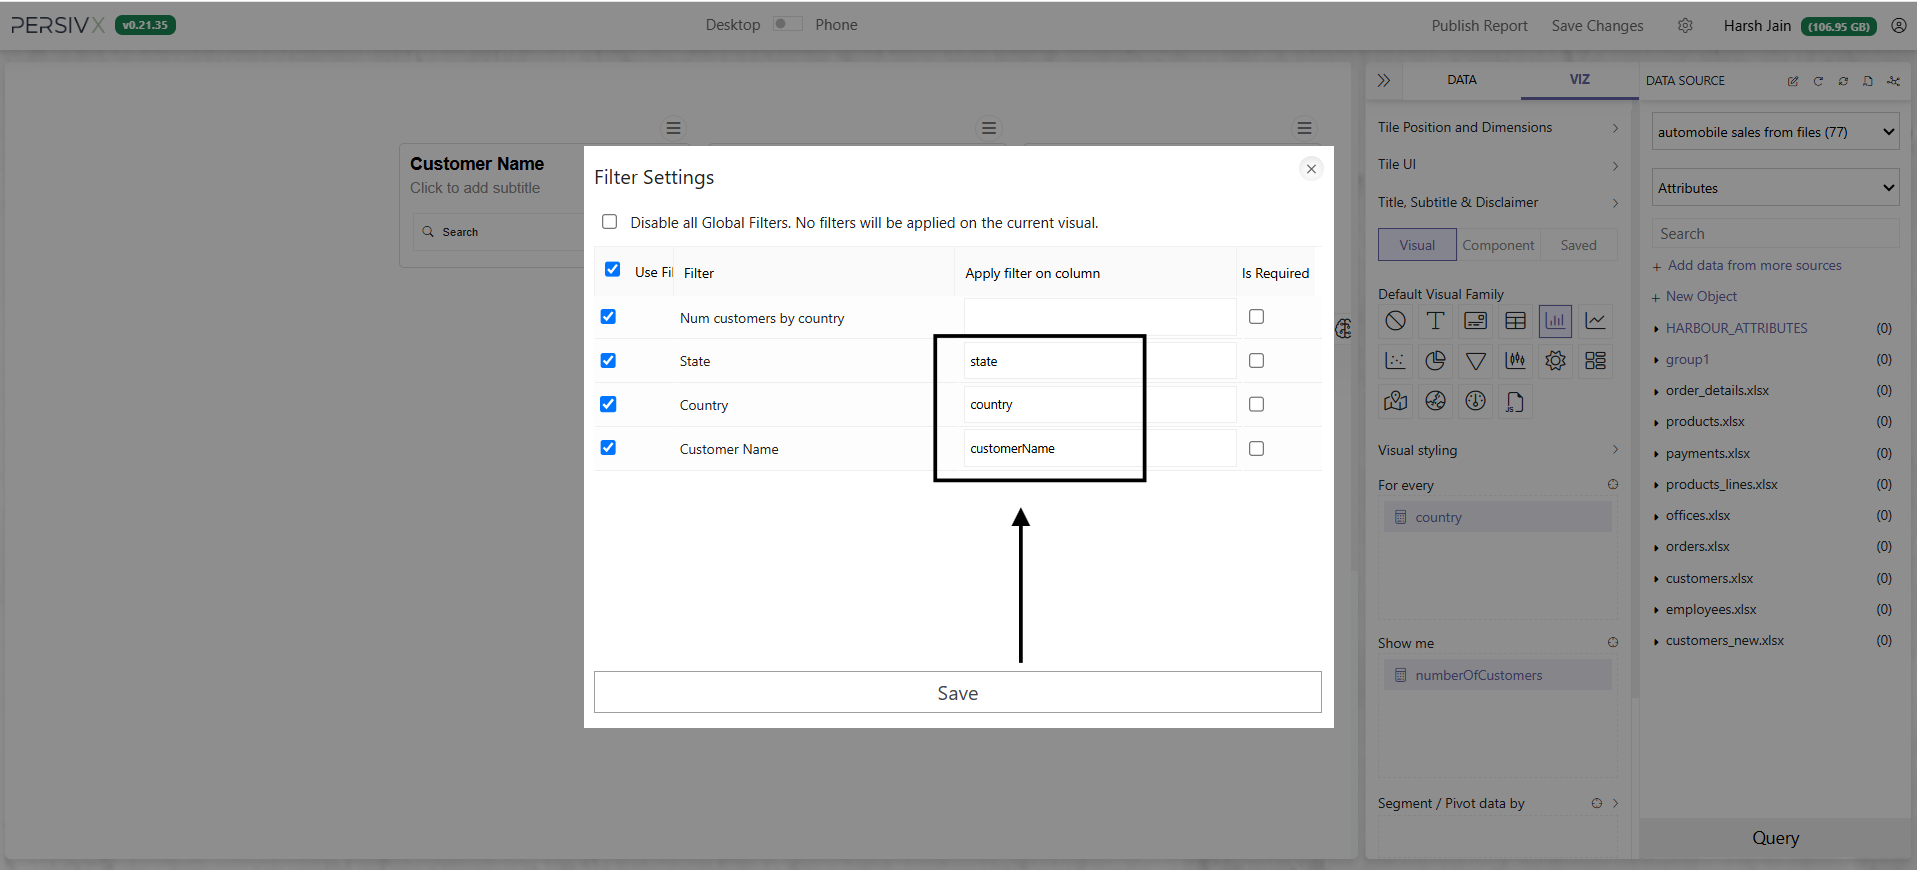Open the user profile icon

[x=1898, y=25]
